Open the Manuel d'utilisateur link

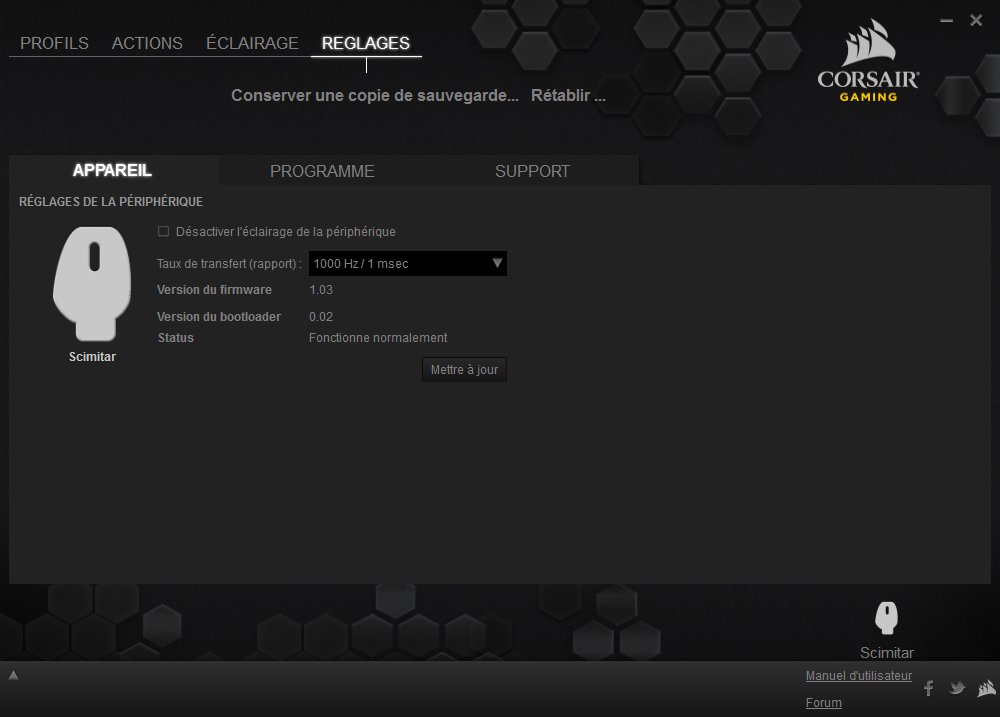pos(858,676)
